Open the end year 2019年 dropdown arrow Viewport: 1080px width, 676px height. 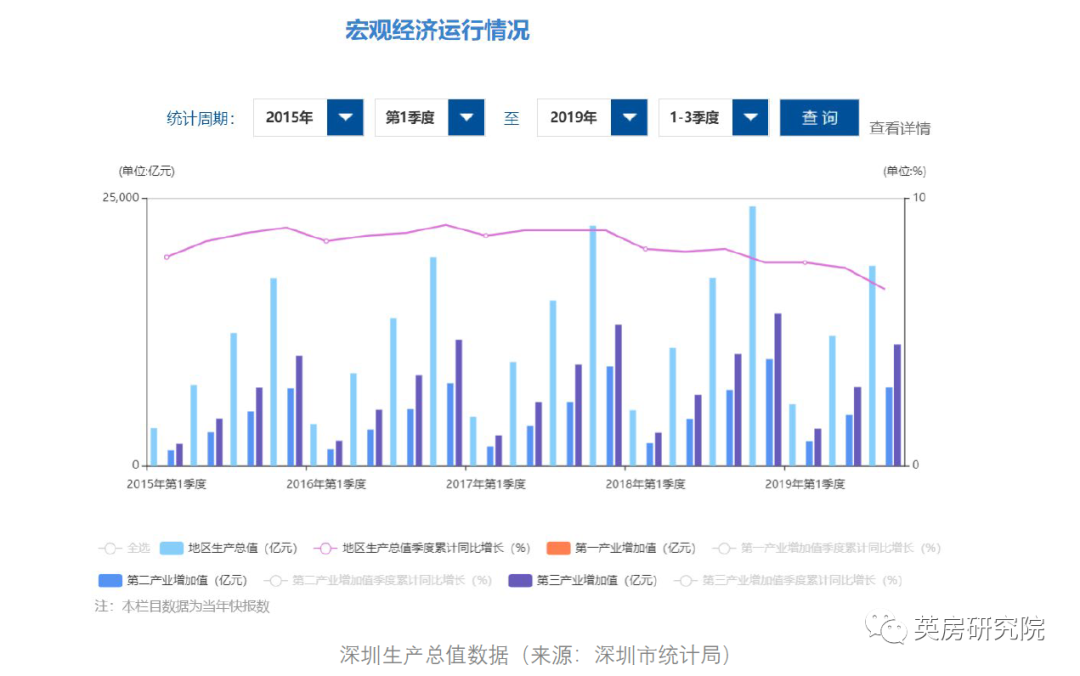(x=629, y=117)
